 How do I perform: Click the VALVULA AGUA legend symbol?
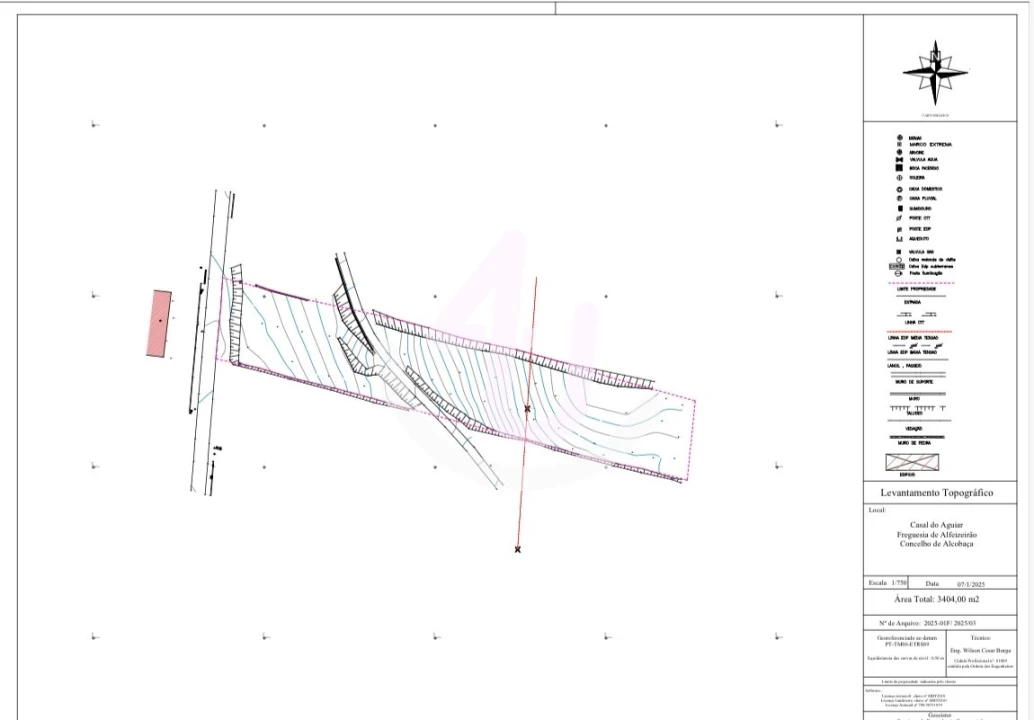[x=899, y=160]
